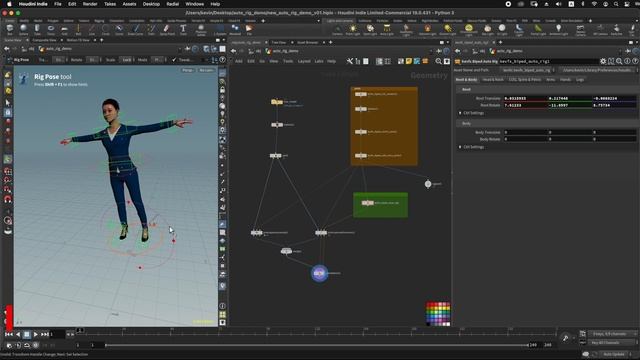Open the color palette in network editor
Image resolution: width=640 pixels, height=360 pixels.
438,314
